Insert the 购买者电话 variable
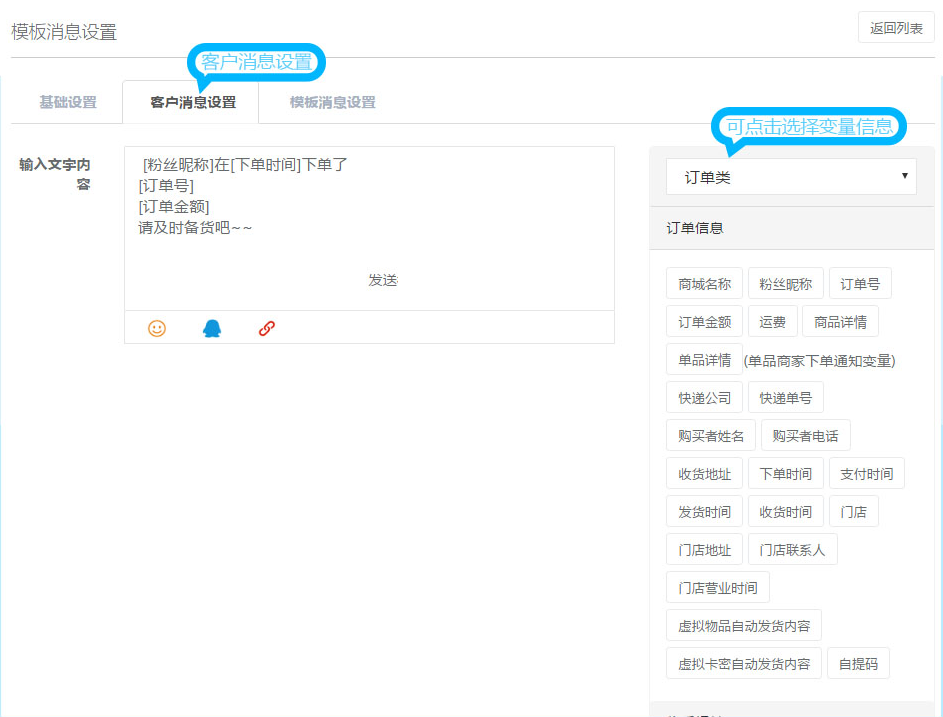 point(806,435)
